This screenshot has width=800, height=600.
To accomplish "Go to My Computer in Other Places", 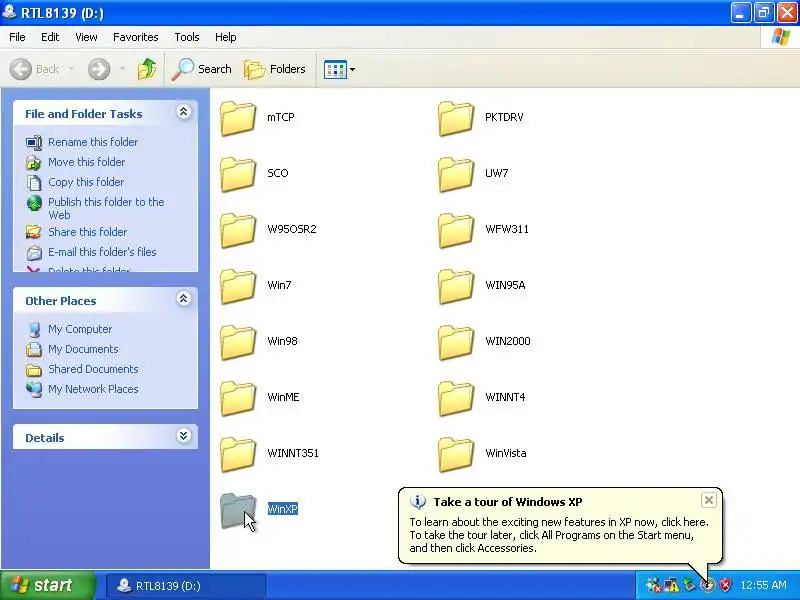I will (x=80, y=330).
